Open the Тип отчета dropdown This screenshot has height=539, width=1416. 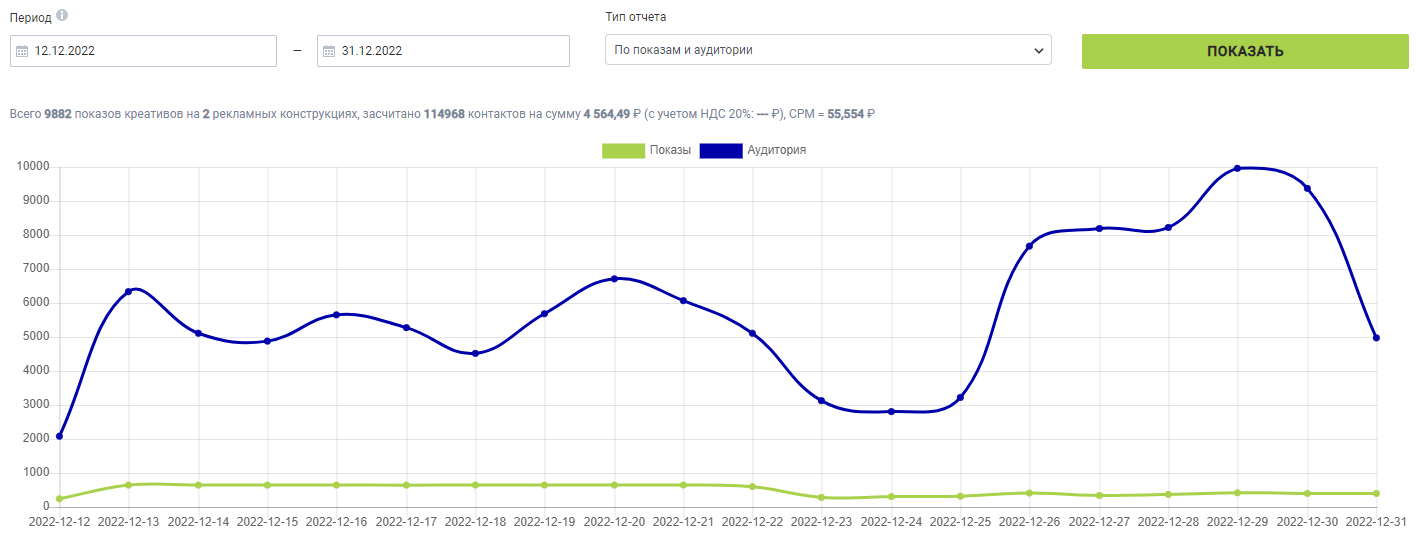point(828,50)
